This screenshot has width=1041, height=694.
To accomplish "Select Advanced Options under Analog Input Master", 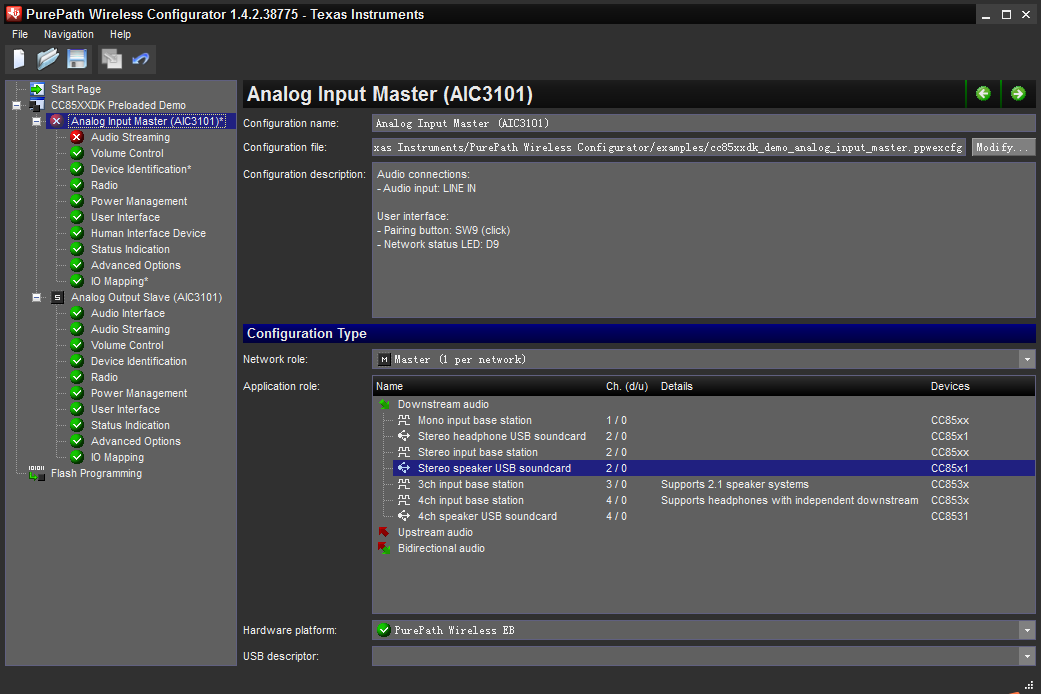I will click(135, 265).
